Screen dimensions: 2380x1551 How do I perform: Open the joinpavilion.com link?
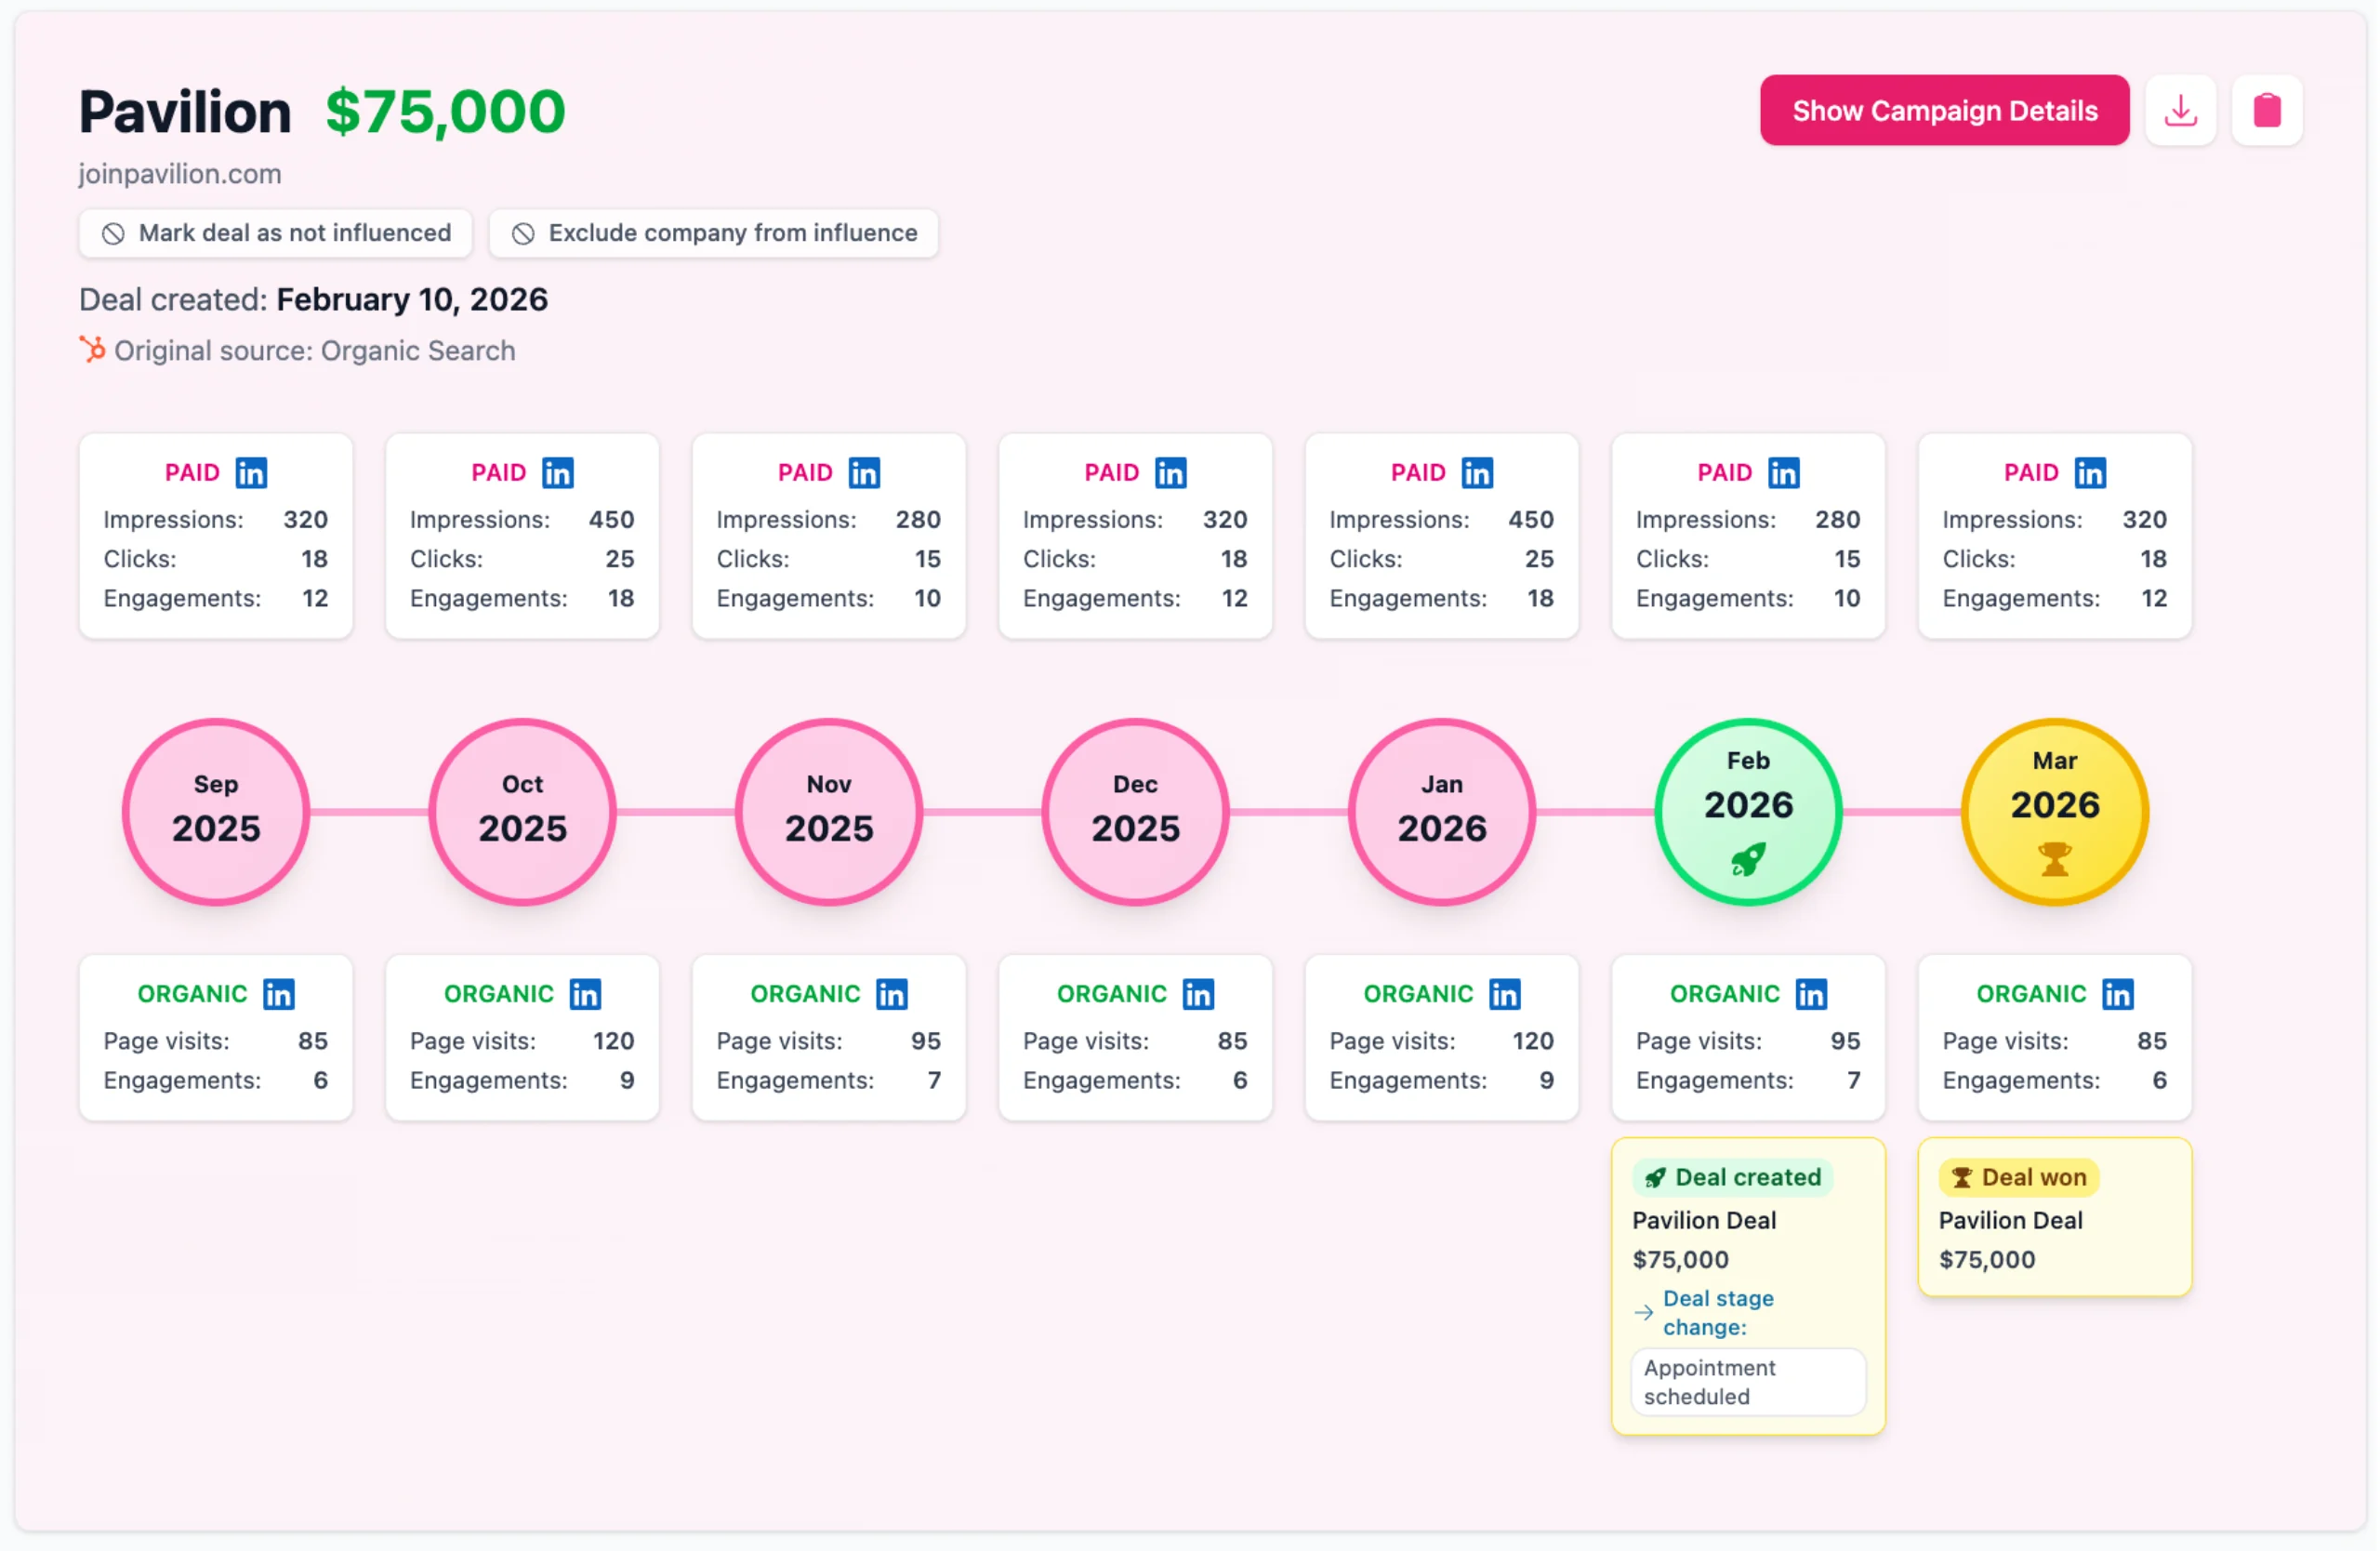click(180, 174)
